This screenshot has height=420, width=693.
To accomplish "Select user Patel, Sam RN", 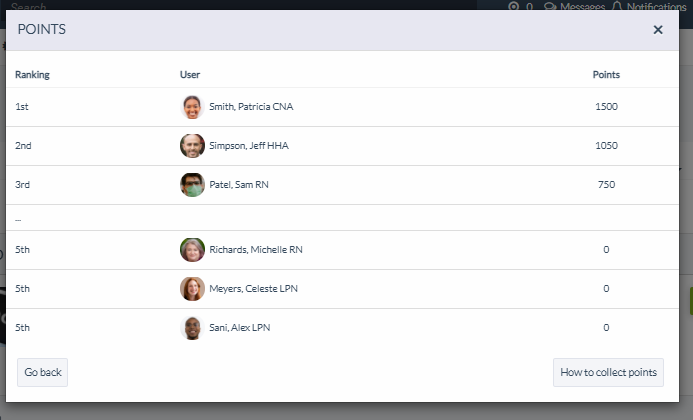I will (x=239, y=185).
